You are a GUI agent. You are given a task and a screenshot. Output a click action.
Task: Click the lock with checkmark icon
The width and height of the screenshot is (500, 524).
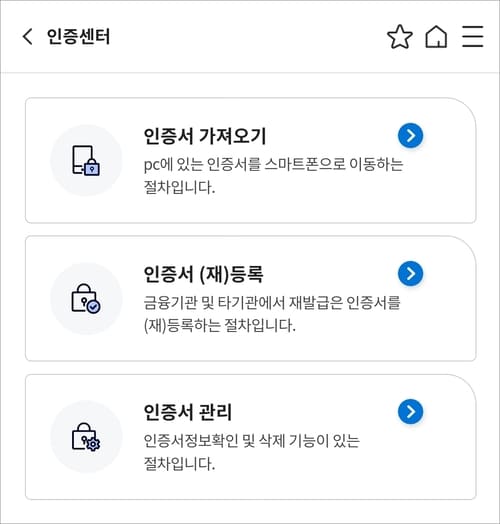click(86, 298)
